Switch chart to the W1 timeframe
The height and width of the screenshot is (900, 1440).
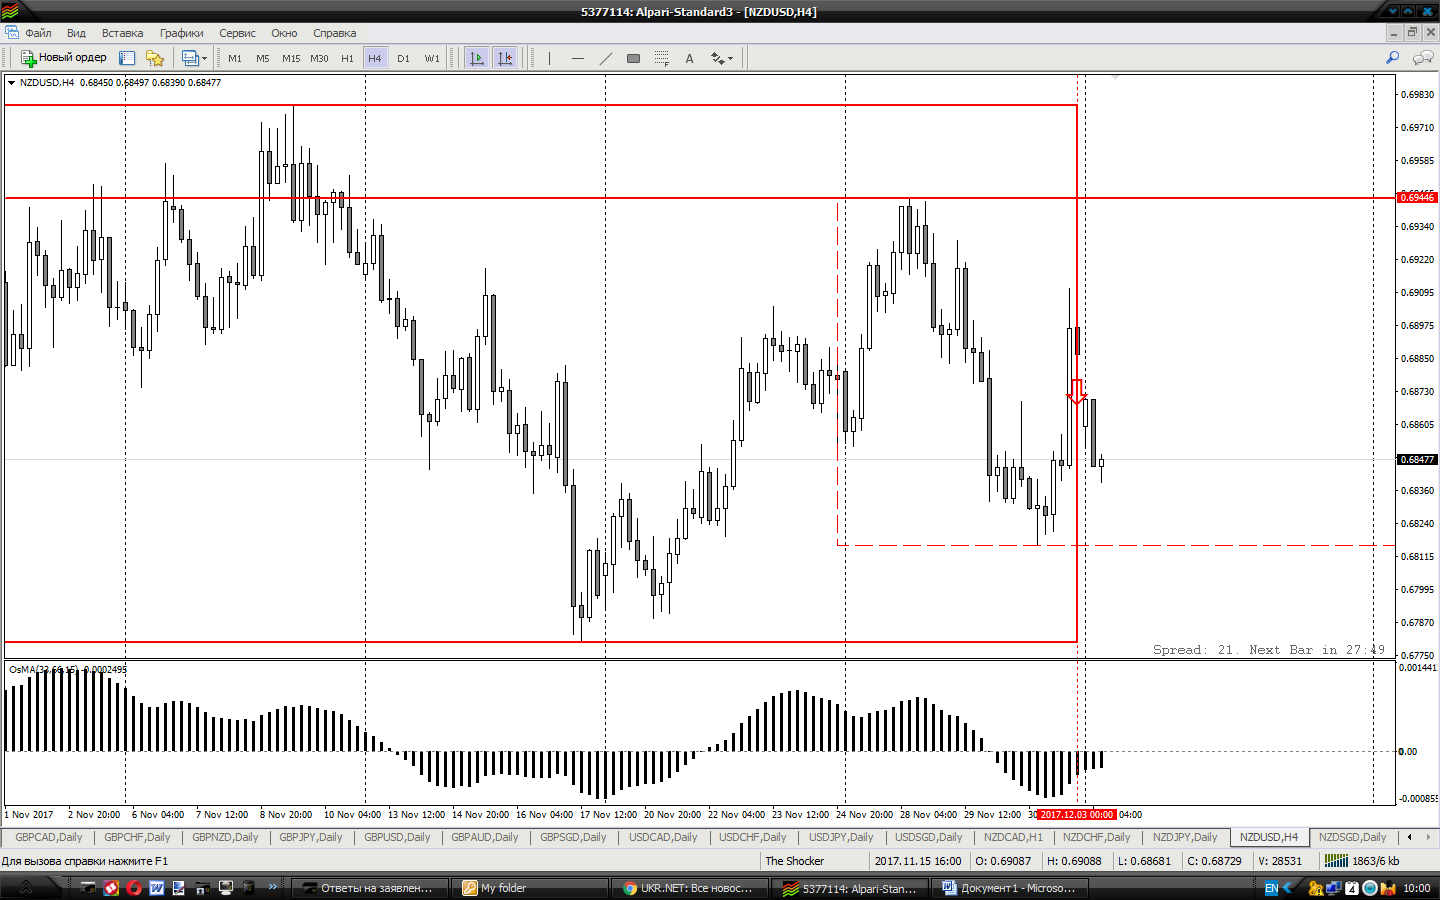(431, 58)
